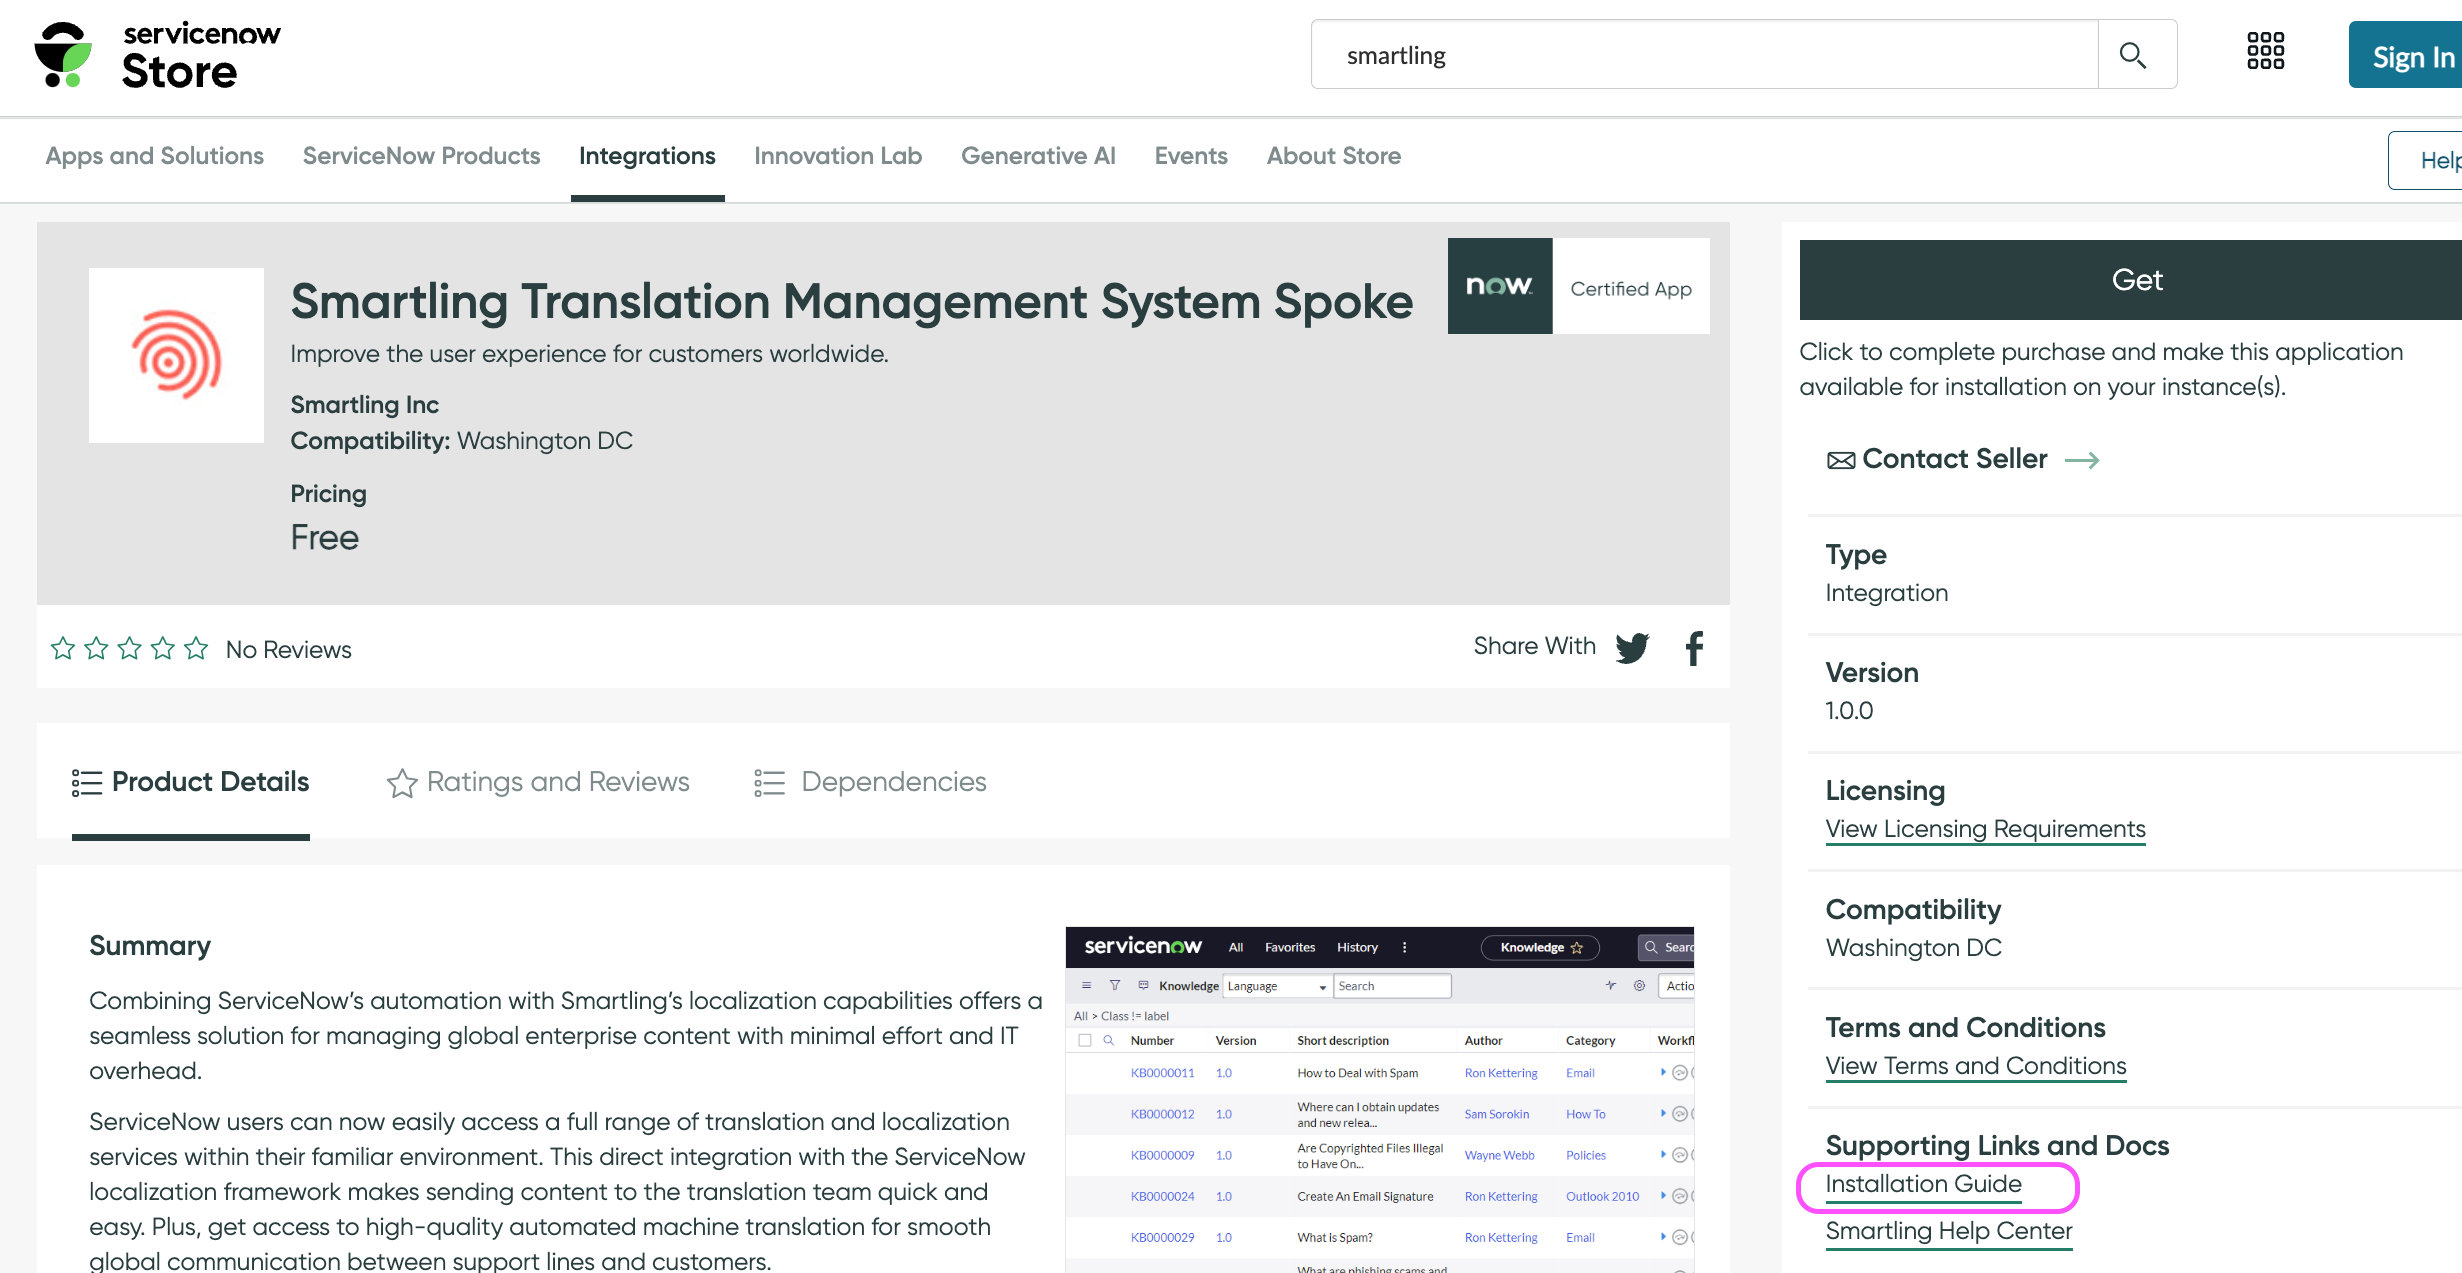The height and width of the screenshot is (1273, 2462).
Task: Click the Contact Seller envelope icon
Action: [1841, 460]
